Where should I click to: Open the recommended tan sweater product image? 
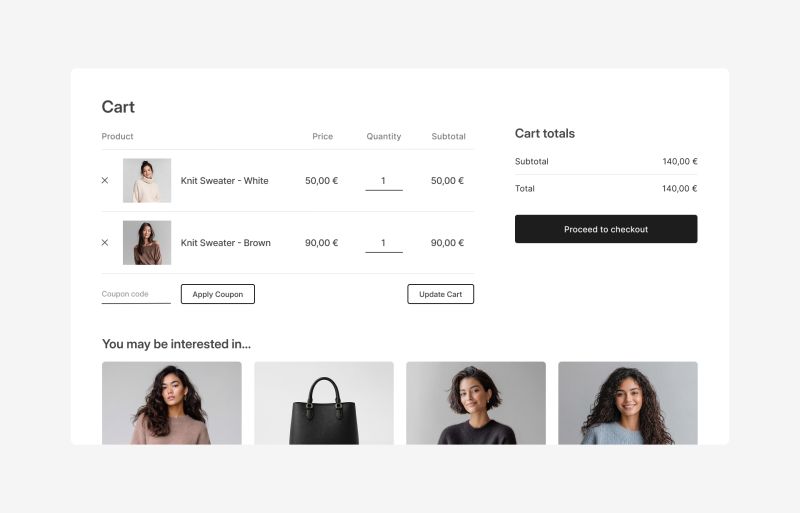pyautogui.click(x=172, y=403)
